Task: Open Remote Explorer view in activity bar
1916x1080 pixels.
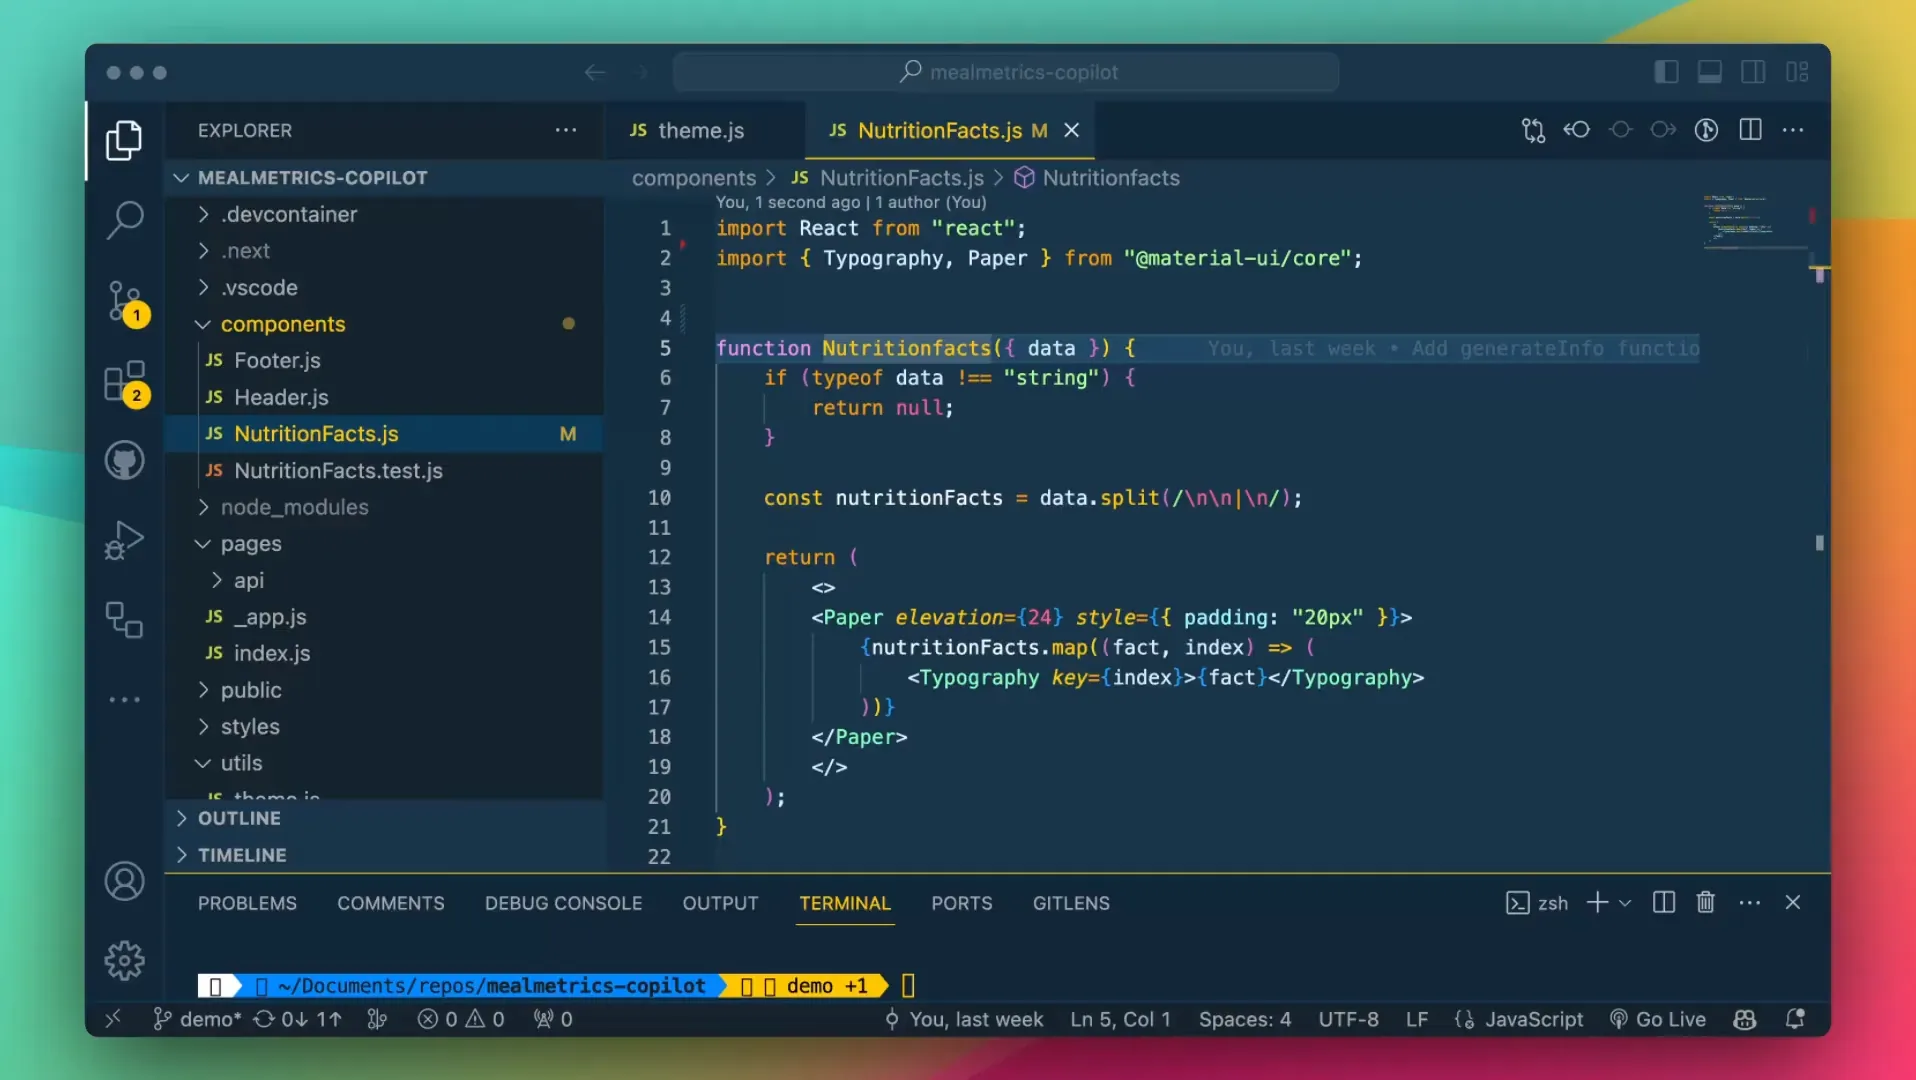Action: [x=124, y=620]
